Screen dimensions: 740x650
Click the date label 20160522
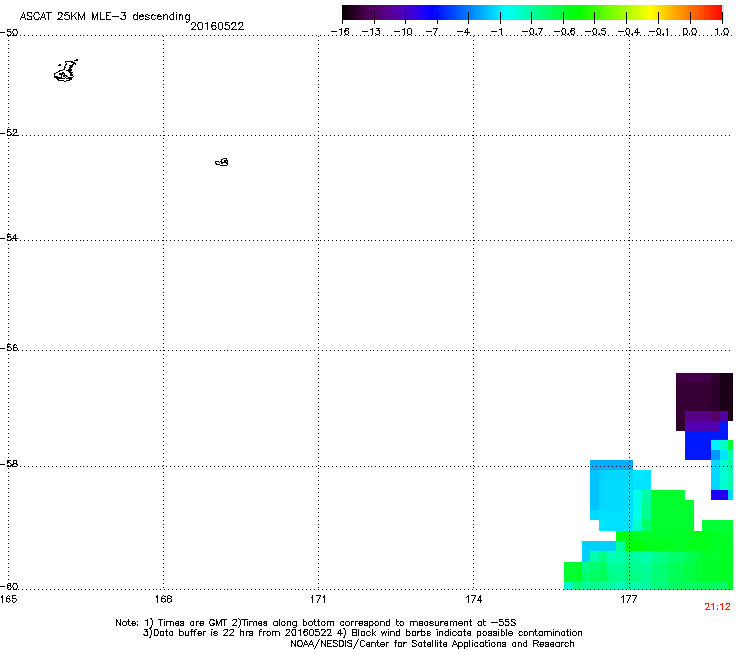coord(217,26)
